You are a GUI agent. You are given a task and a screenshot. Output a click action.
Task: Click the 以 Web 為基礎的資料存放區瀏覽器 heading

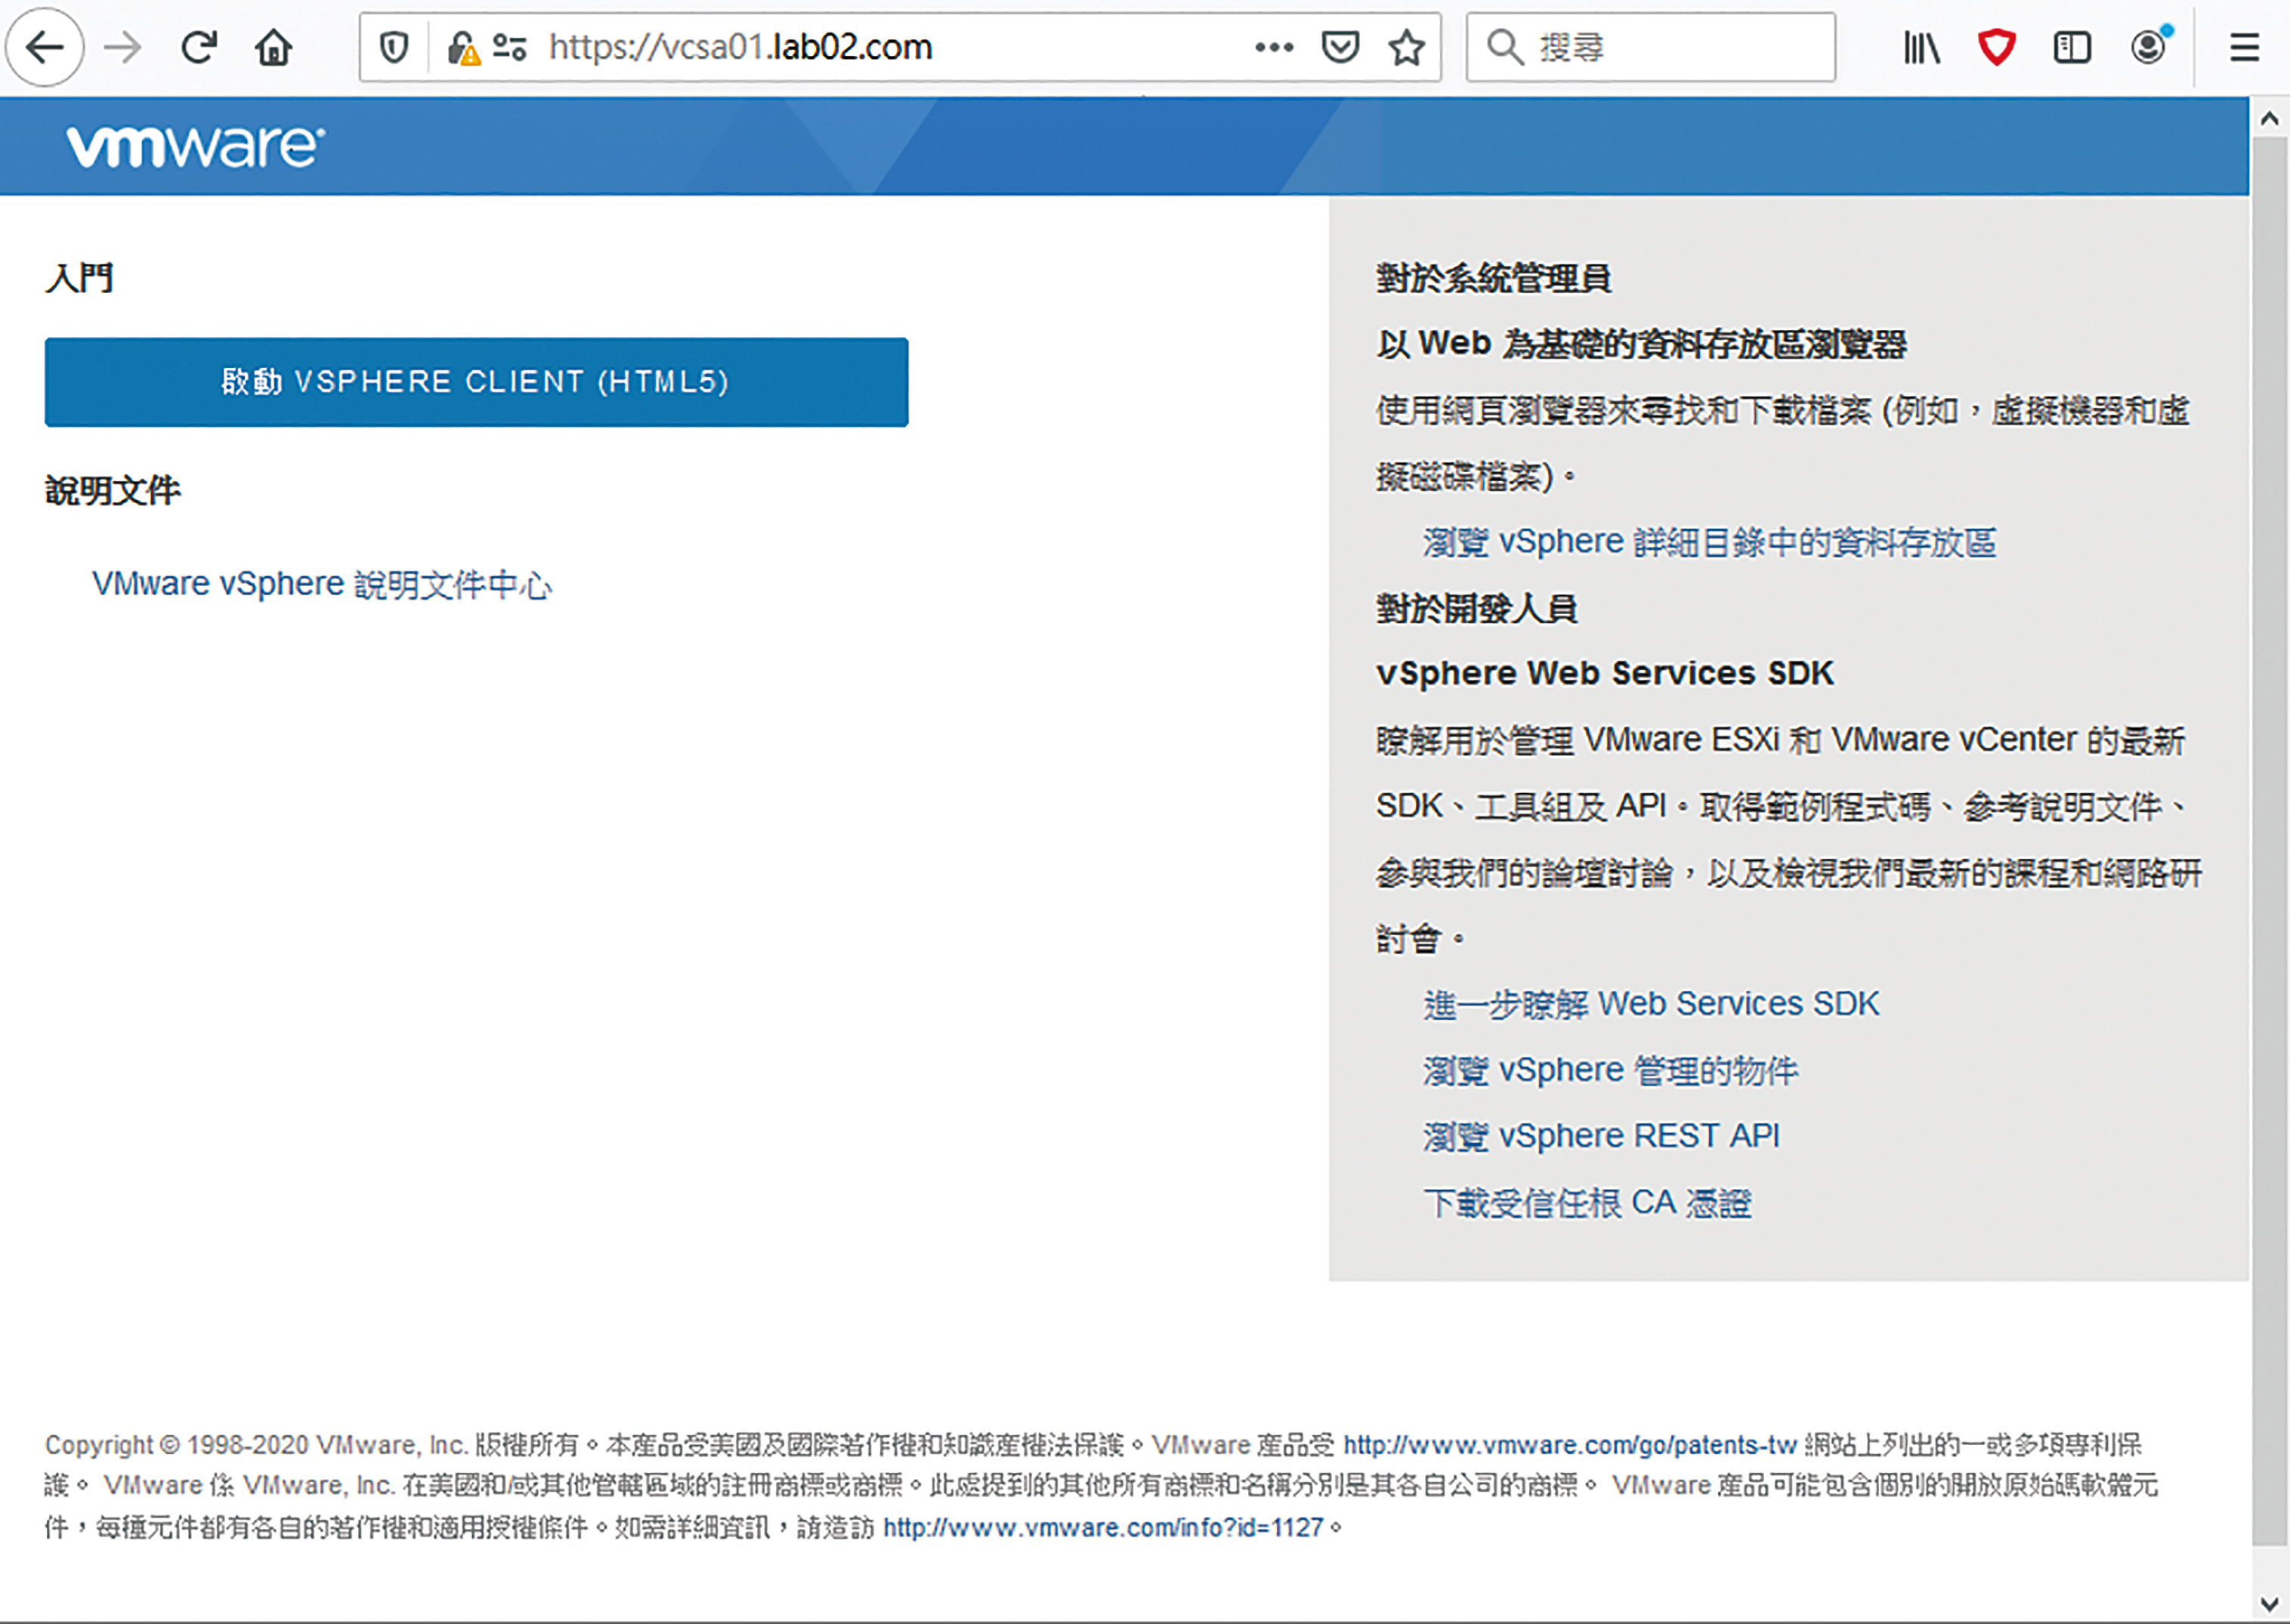(1641, 344)
